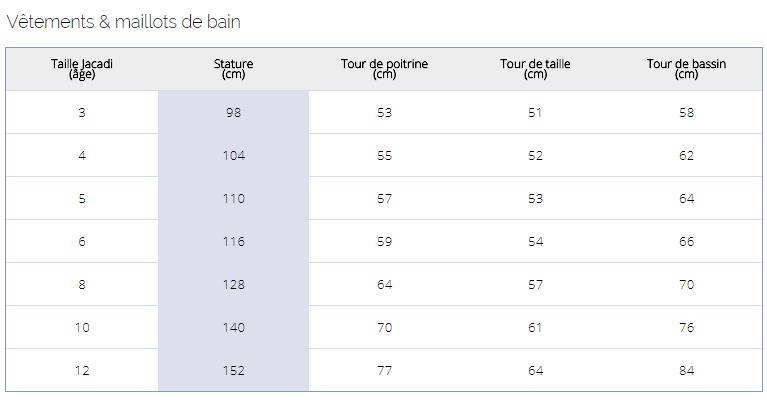Click stature value 140
767x400 pixels.
pos(233,328)
